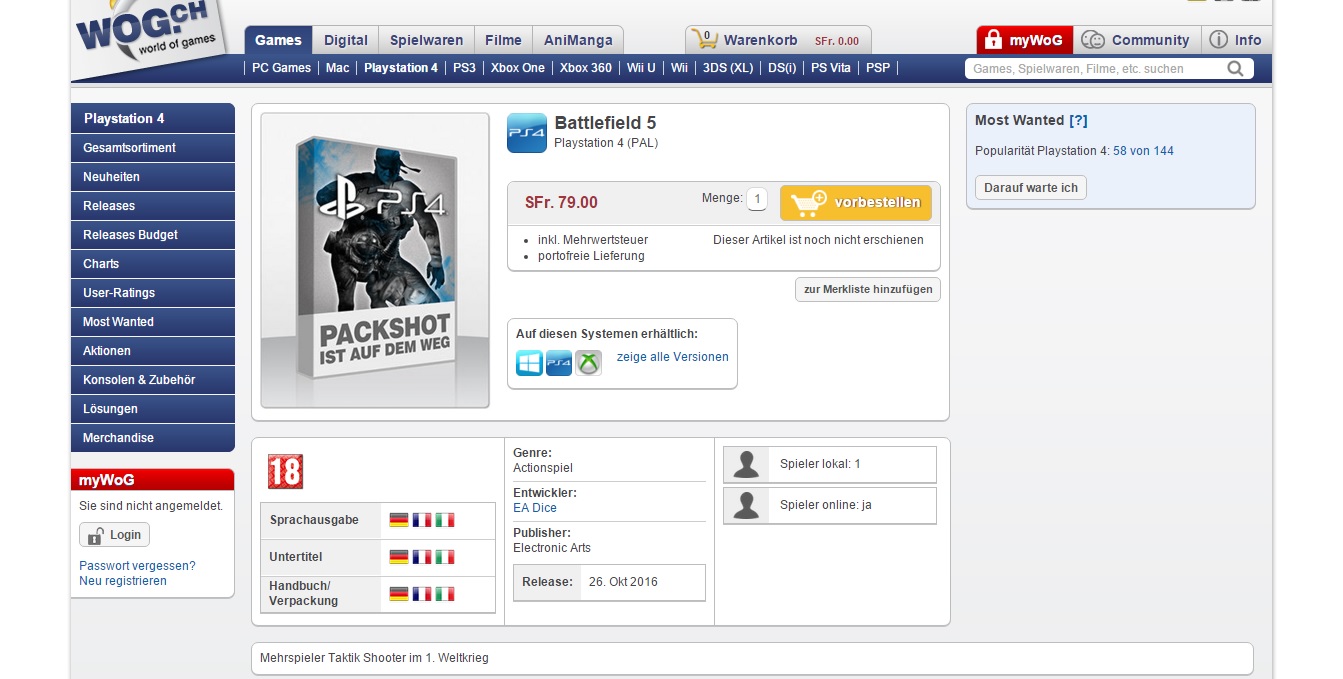This screenshot has height=679, width=1343.
Task: Open Releases Budget in the sidebar
Action: click(x=153, y=235)
